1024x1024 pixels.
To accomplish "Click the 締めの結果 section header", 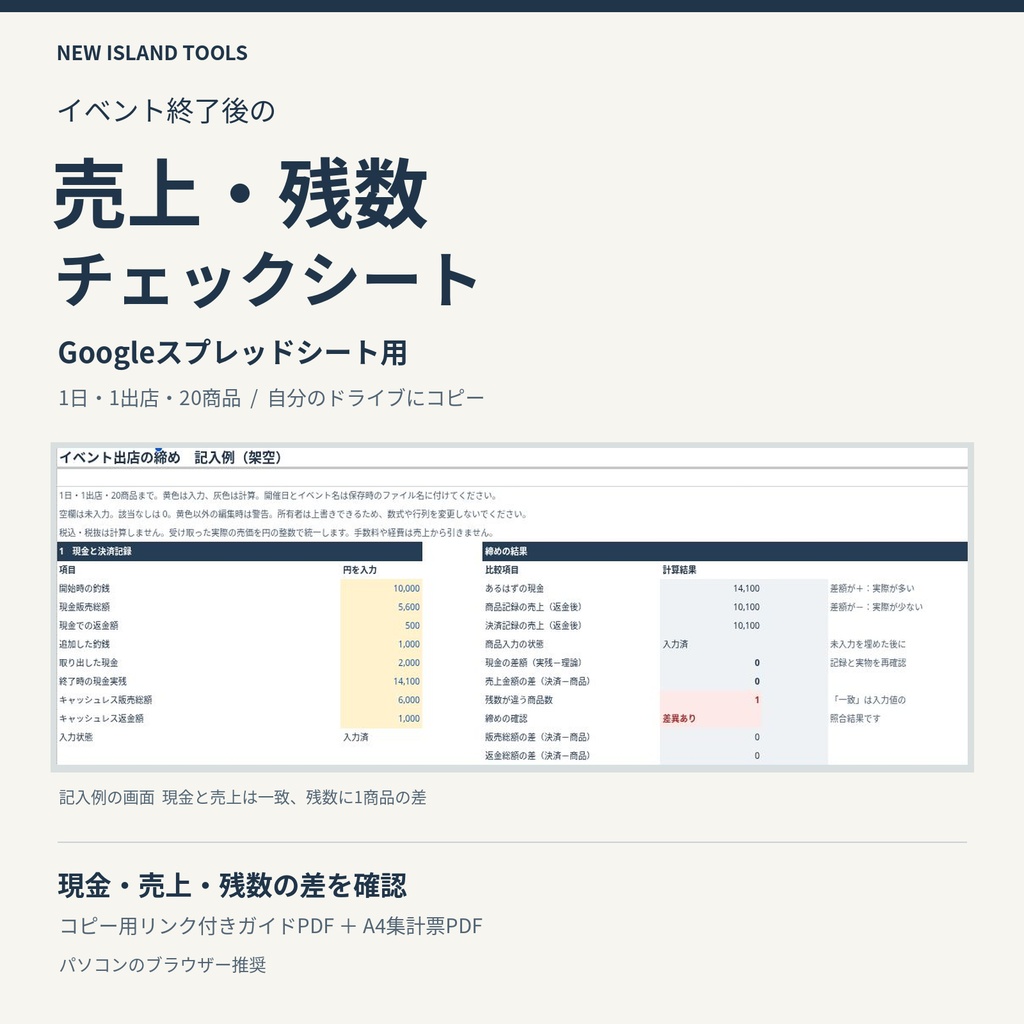I will coord(725,551).
